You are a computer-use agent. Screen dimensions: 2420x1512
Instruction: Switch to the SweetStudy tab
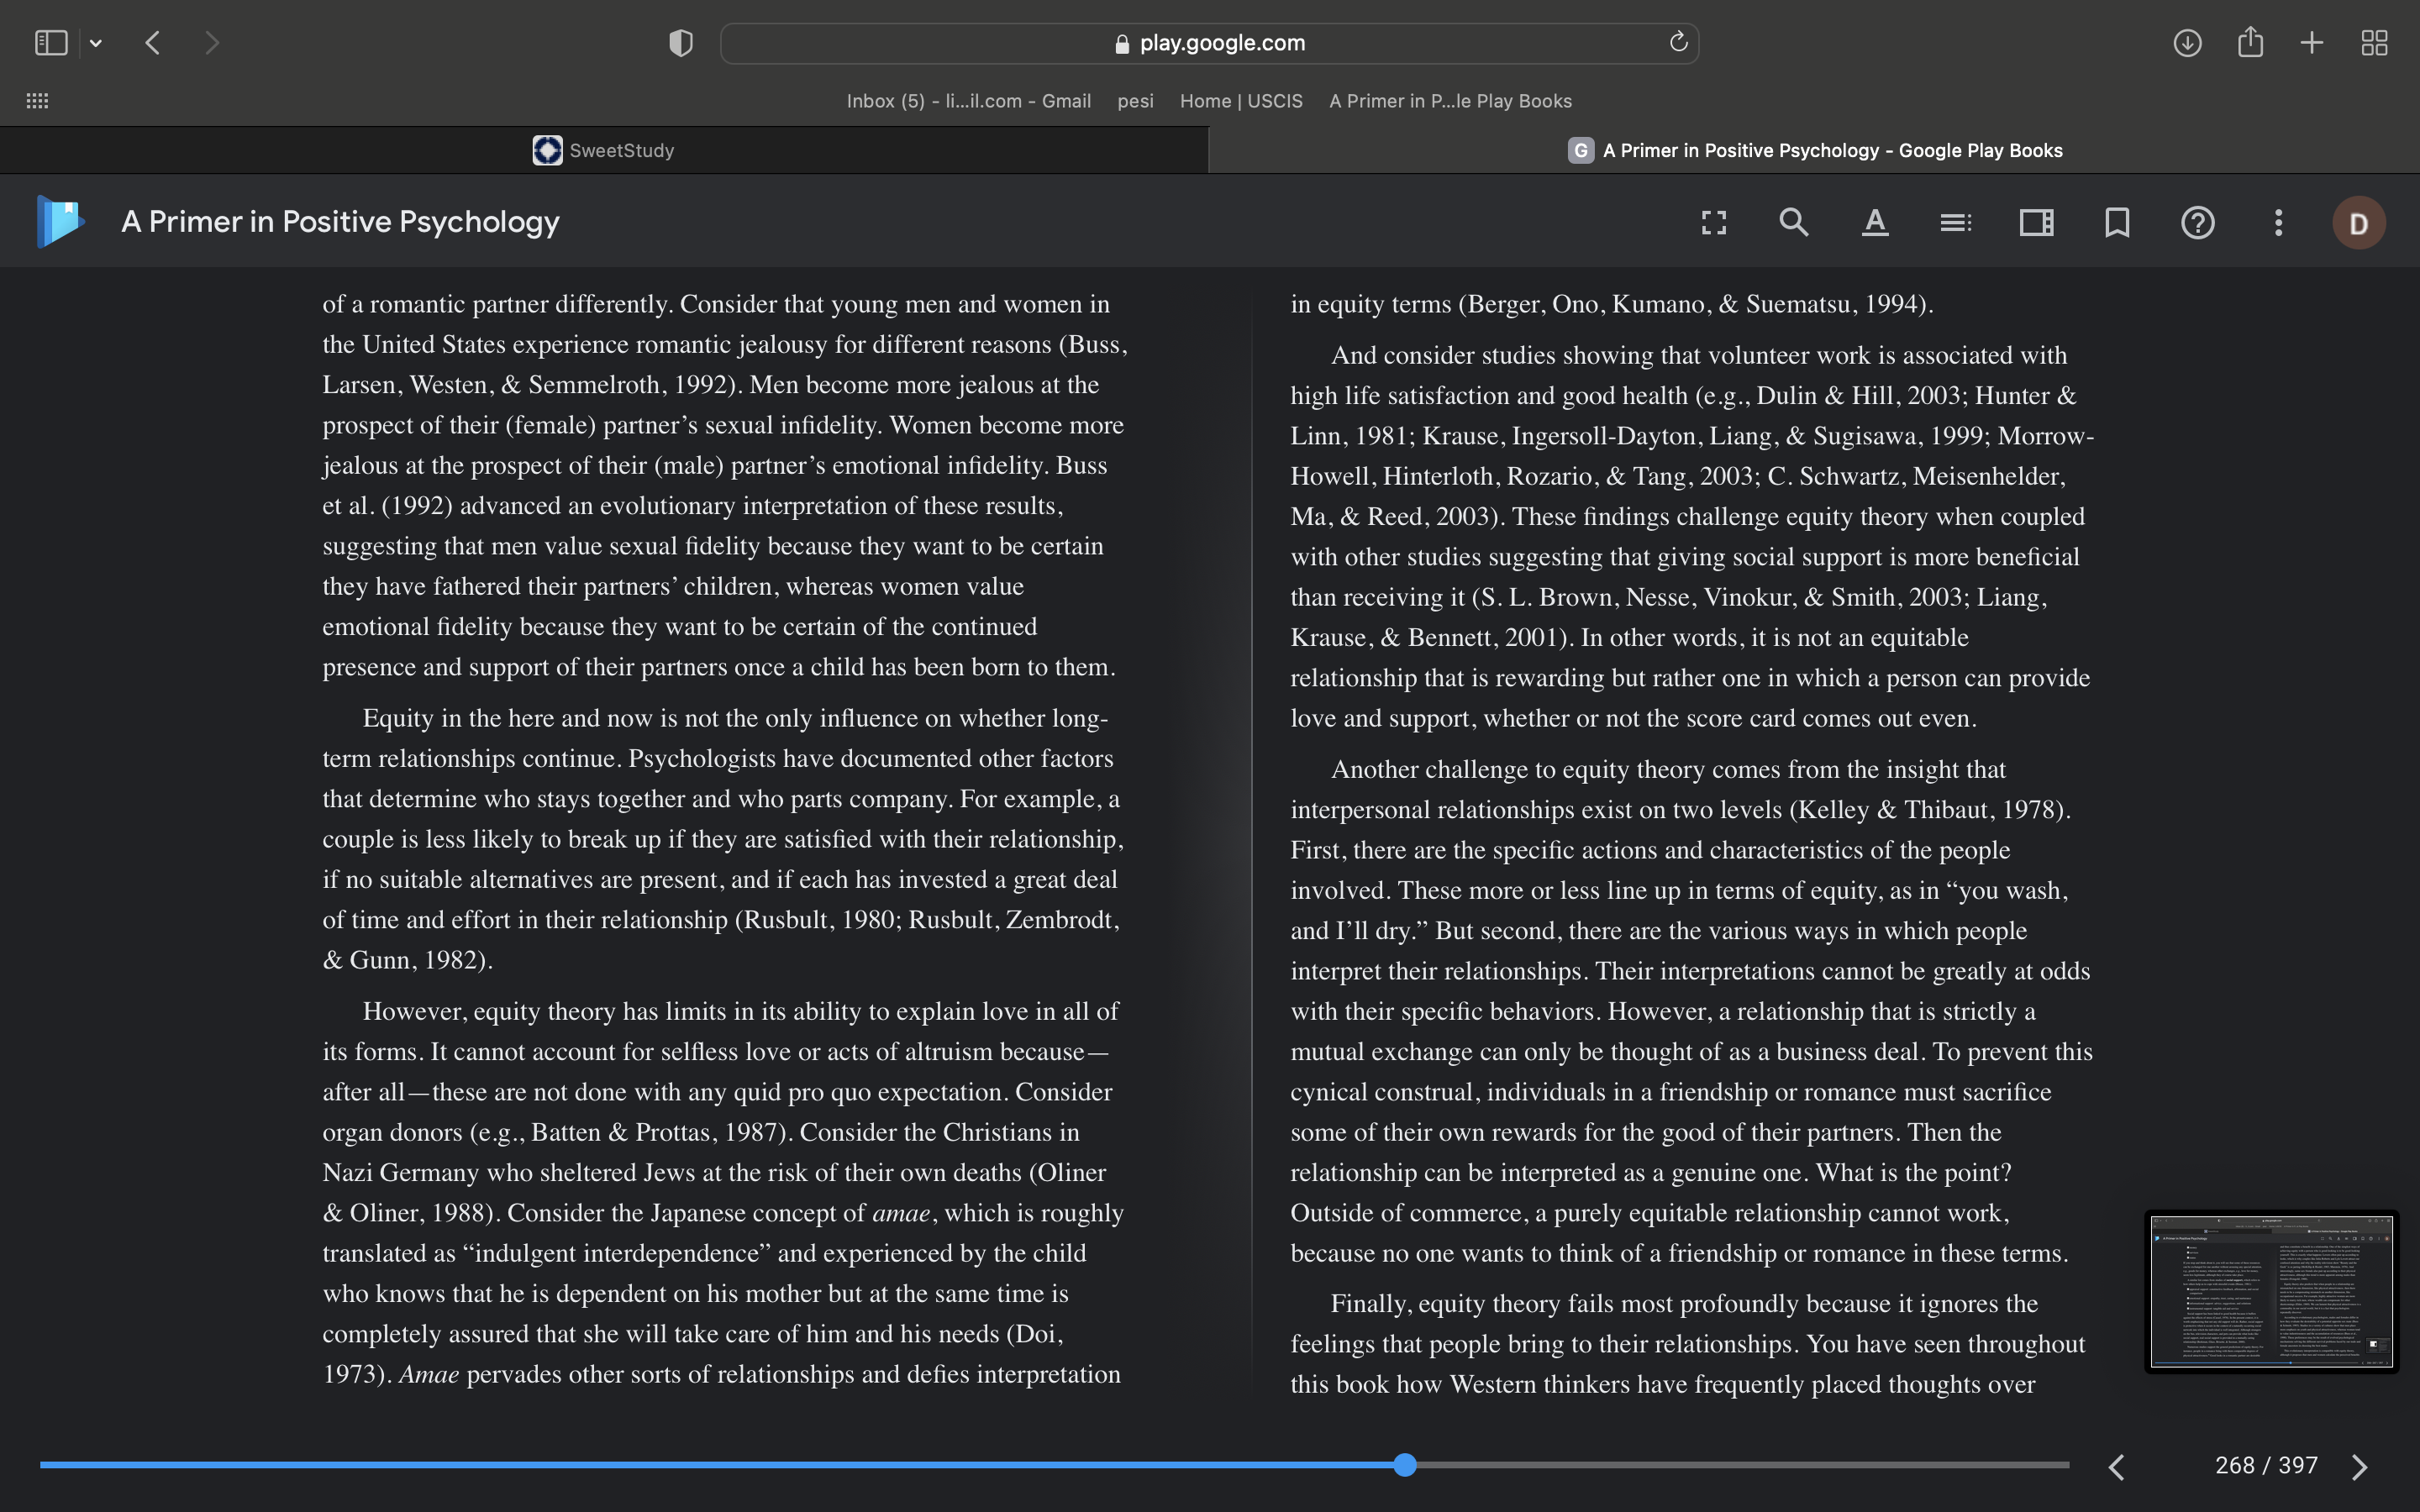604,150
